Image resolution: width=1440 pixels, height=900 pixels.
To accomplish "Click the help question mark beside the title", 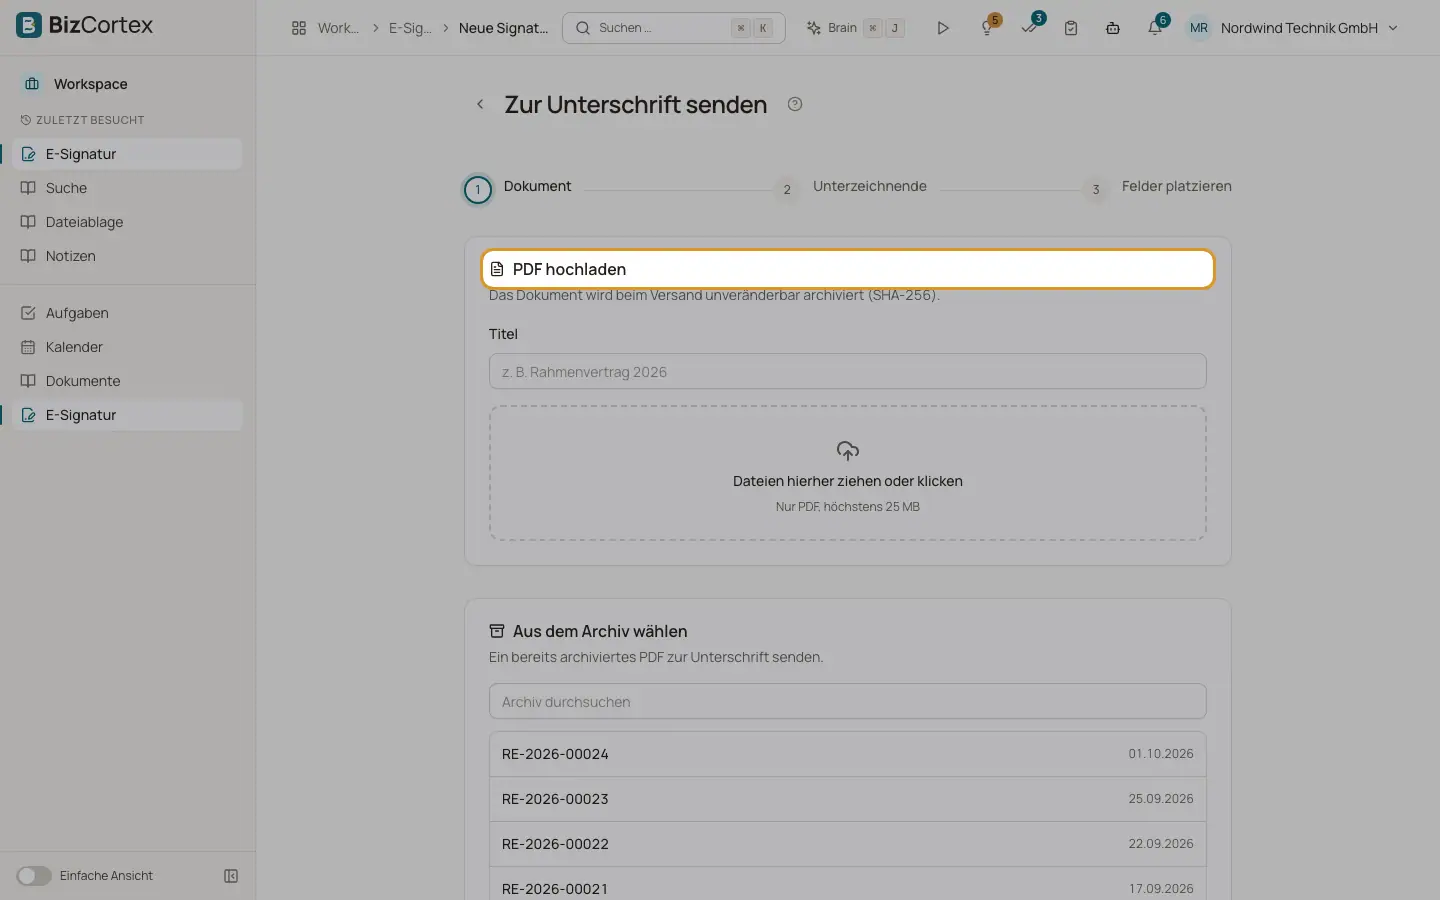I will coord(795,104).
